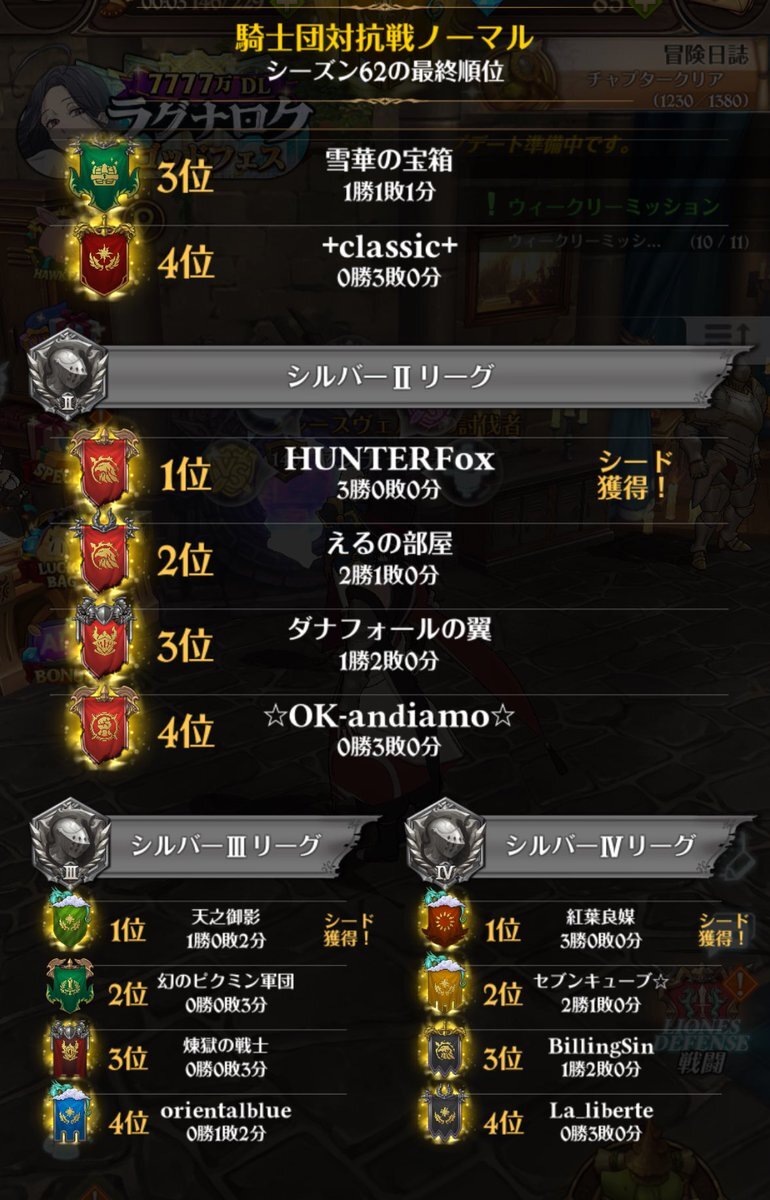770x1200 pixels.
Task: Tap the 紅葉良媒 guild crest
Action: click(x=445, y=929)
